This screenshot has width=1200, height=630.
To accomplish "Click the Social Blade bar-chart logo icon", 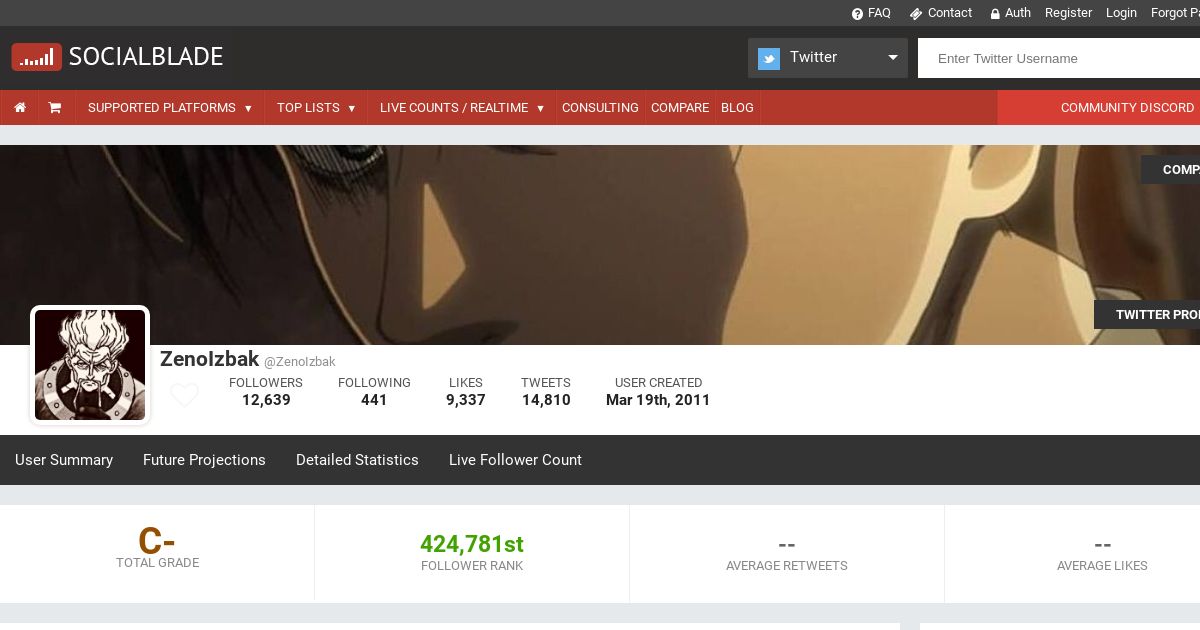I will 37,57.
